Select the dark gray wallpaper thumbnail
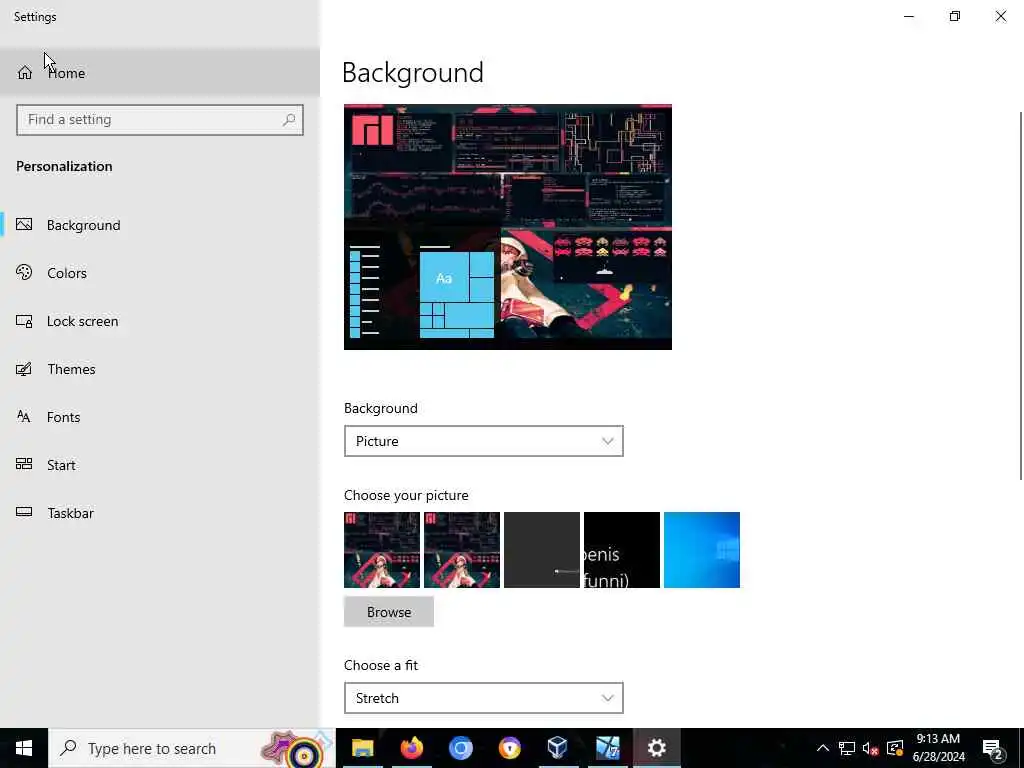 [542, 550]
